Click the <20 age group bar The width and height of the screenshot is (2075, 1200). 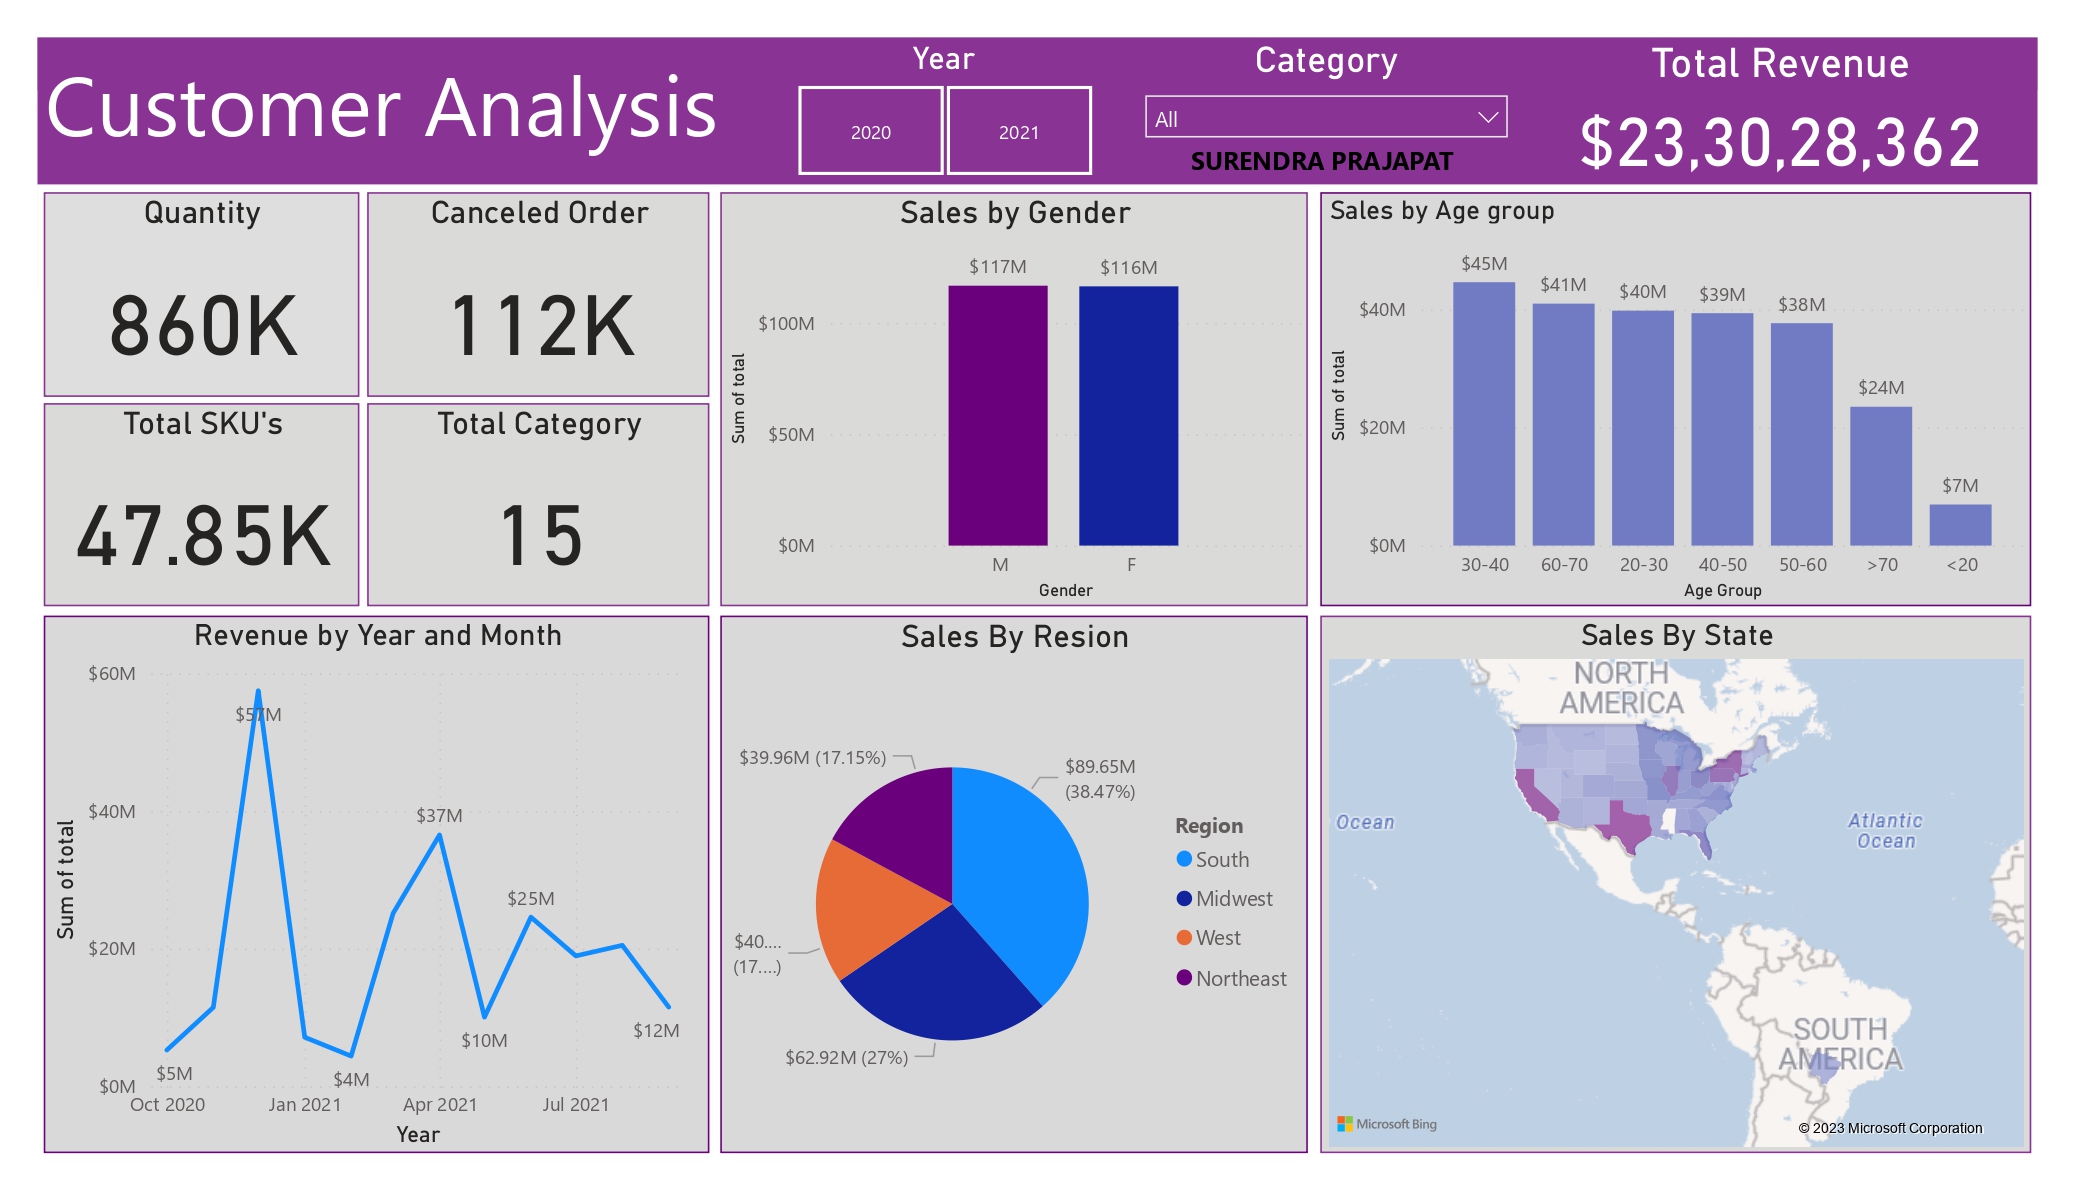[1960, 525]
